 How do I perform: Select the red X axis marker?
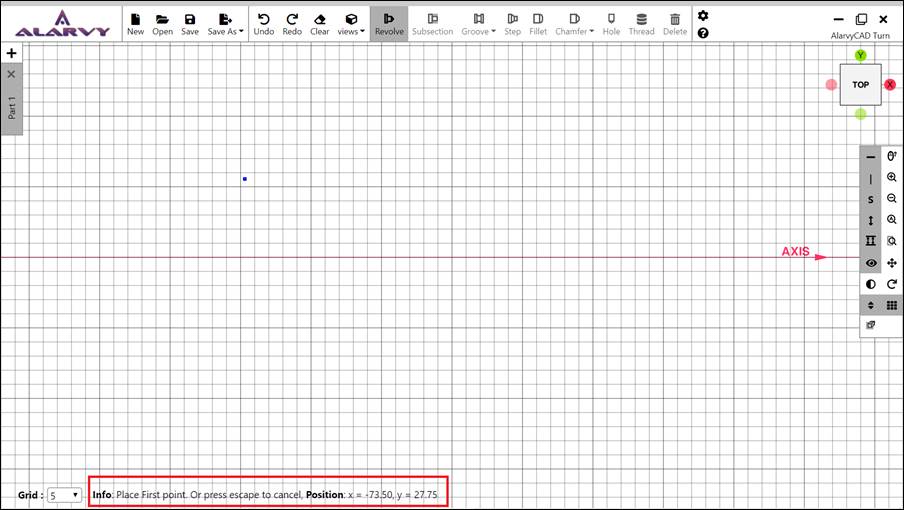[890, 85]
